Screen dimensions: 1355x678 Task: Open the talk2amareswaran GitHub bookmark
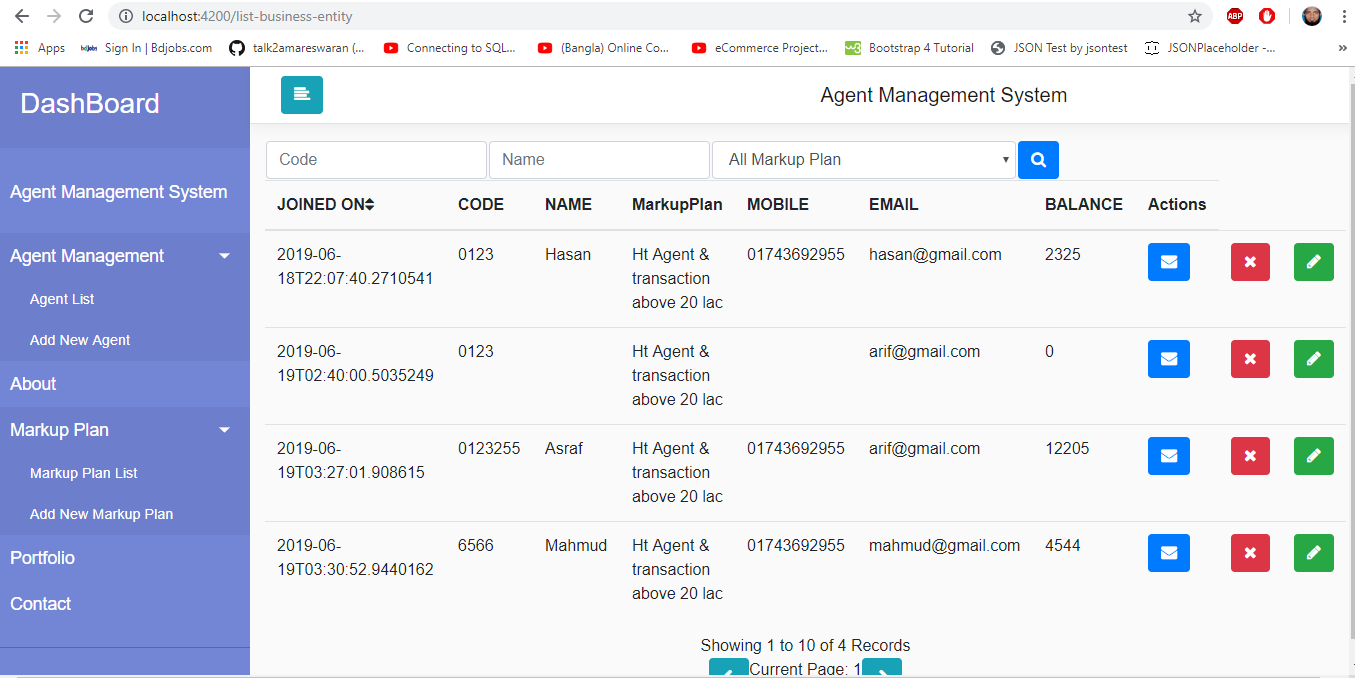[x=297, y=48]
